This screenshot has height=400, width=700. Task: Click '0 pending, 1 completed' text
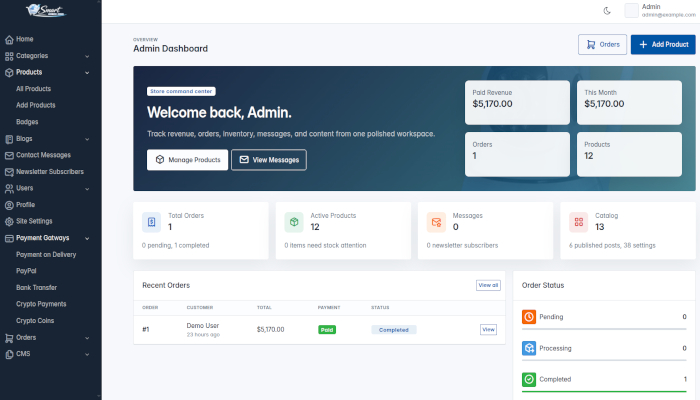pyautogui.click(x=175, y=245)
